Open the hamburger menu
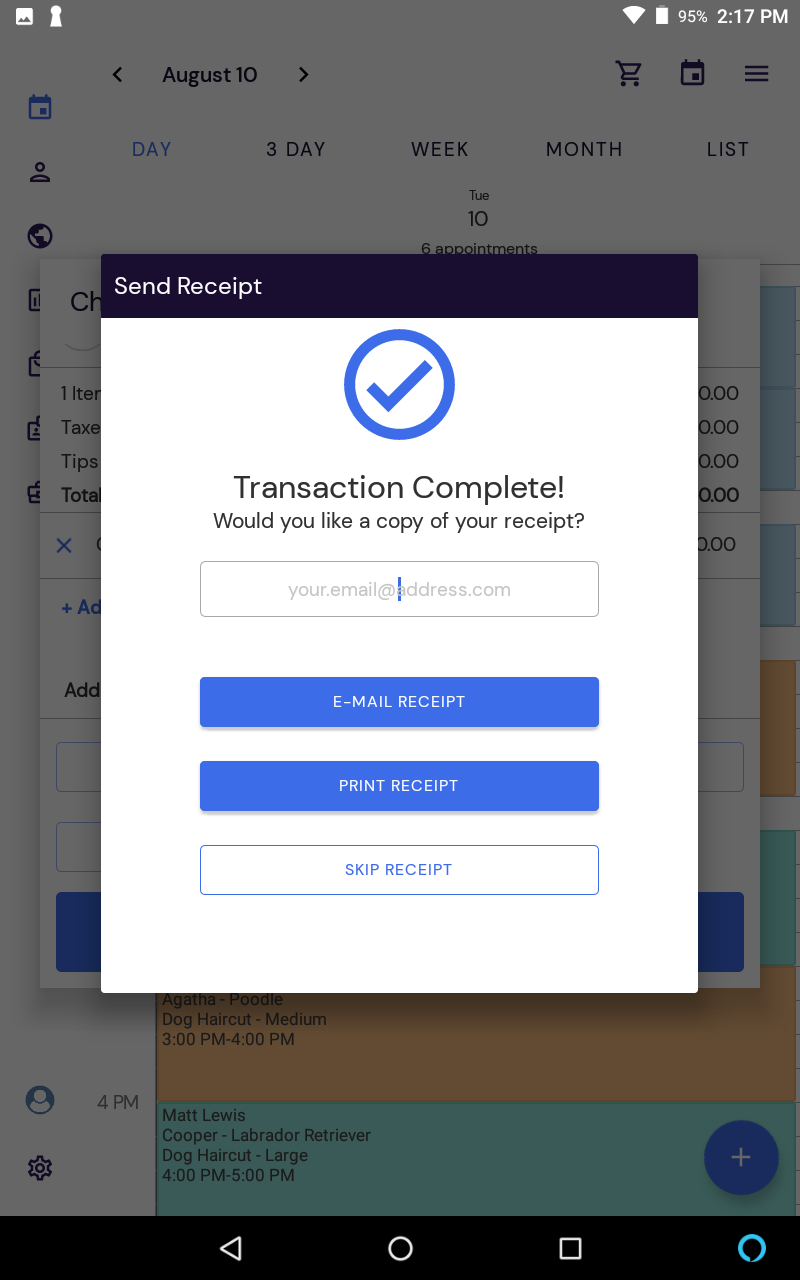 (x=756, y=74)
